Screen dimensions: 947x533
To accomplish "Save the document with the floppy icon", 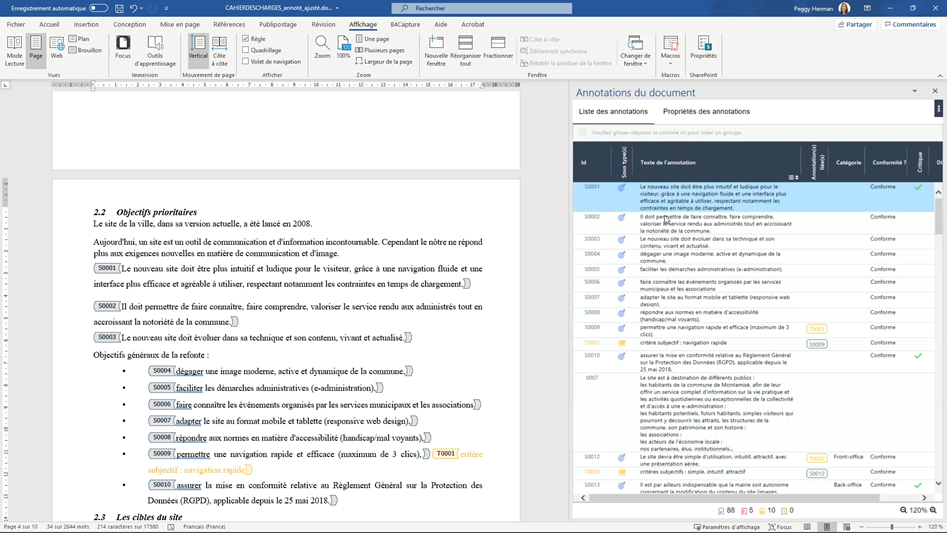I will click(x=119, y=8).
